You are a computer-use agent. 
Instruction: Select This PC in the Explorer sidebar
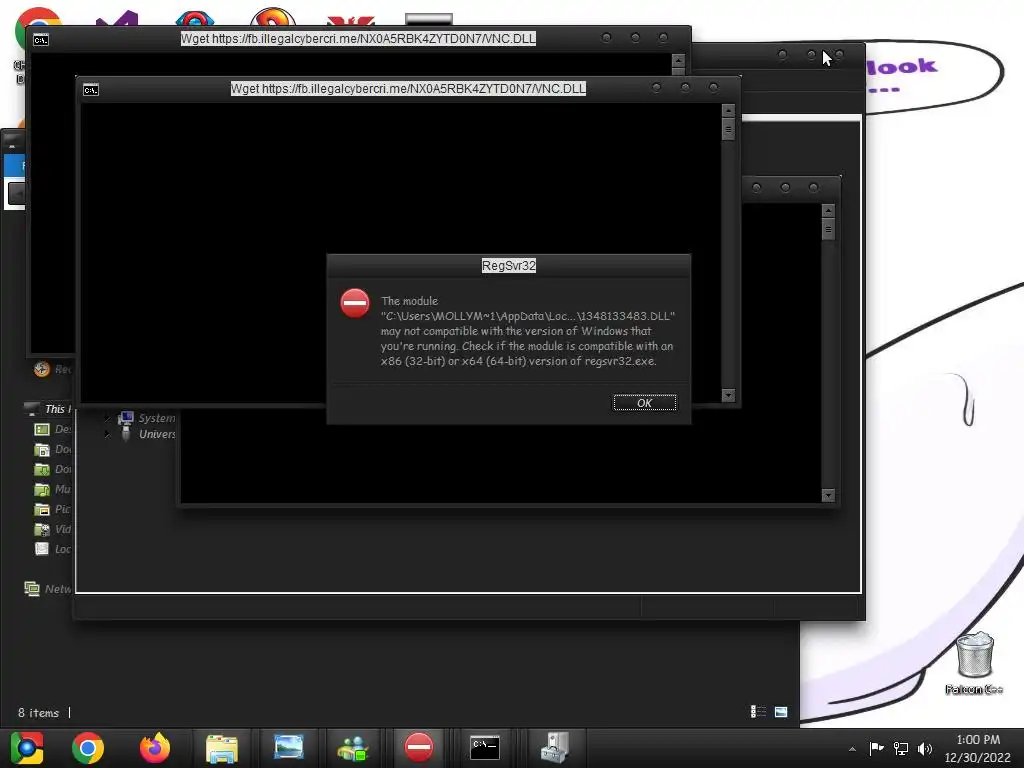pyautogui.click(x=47, y=409)
